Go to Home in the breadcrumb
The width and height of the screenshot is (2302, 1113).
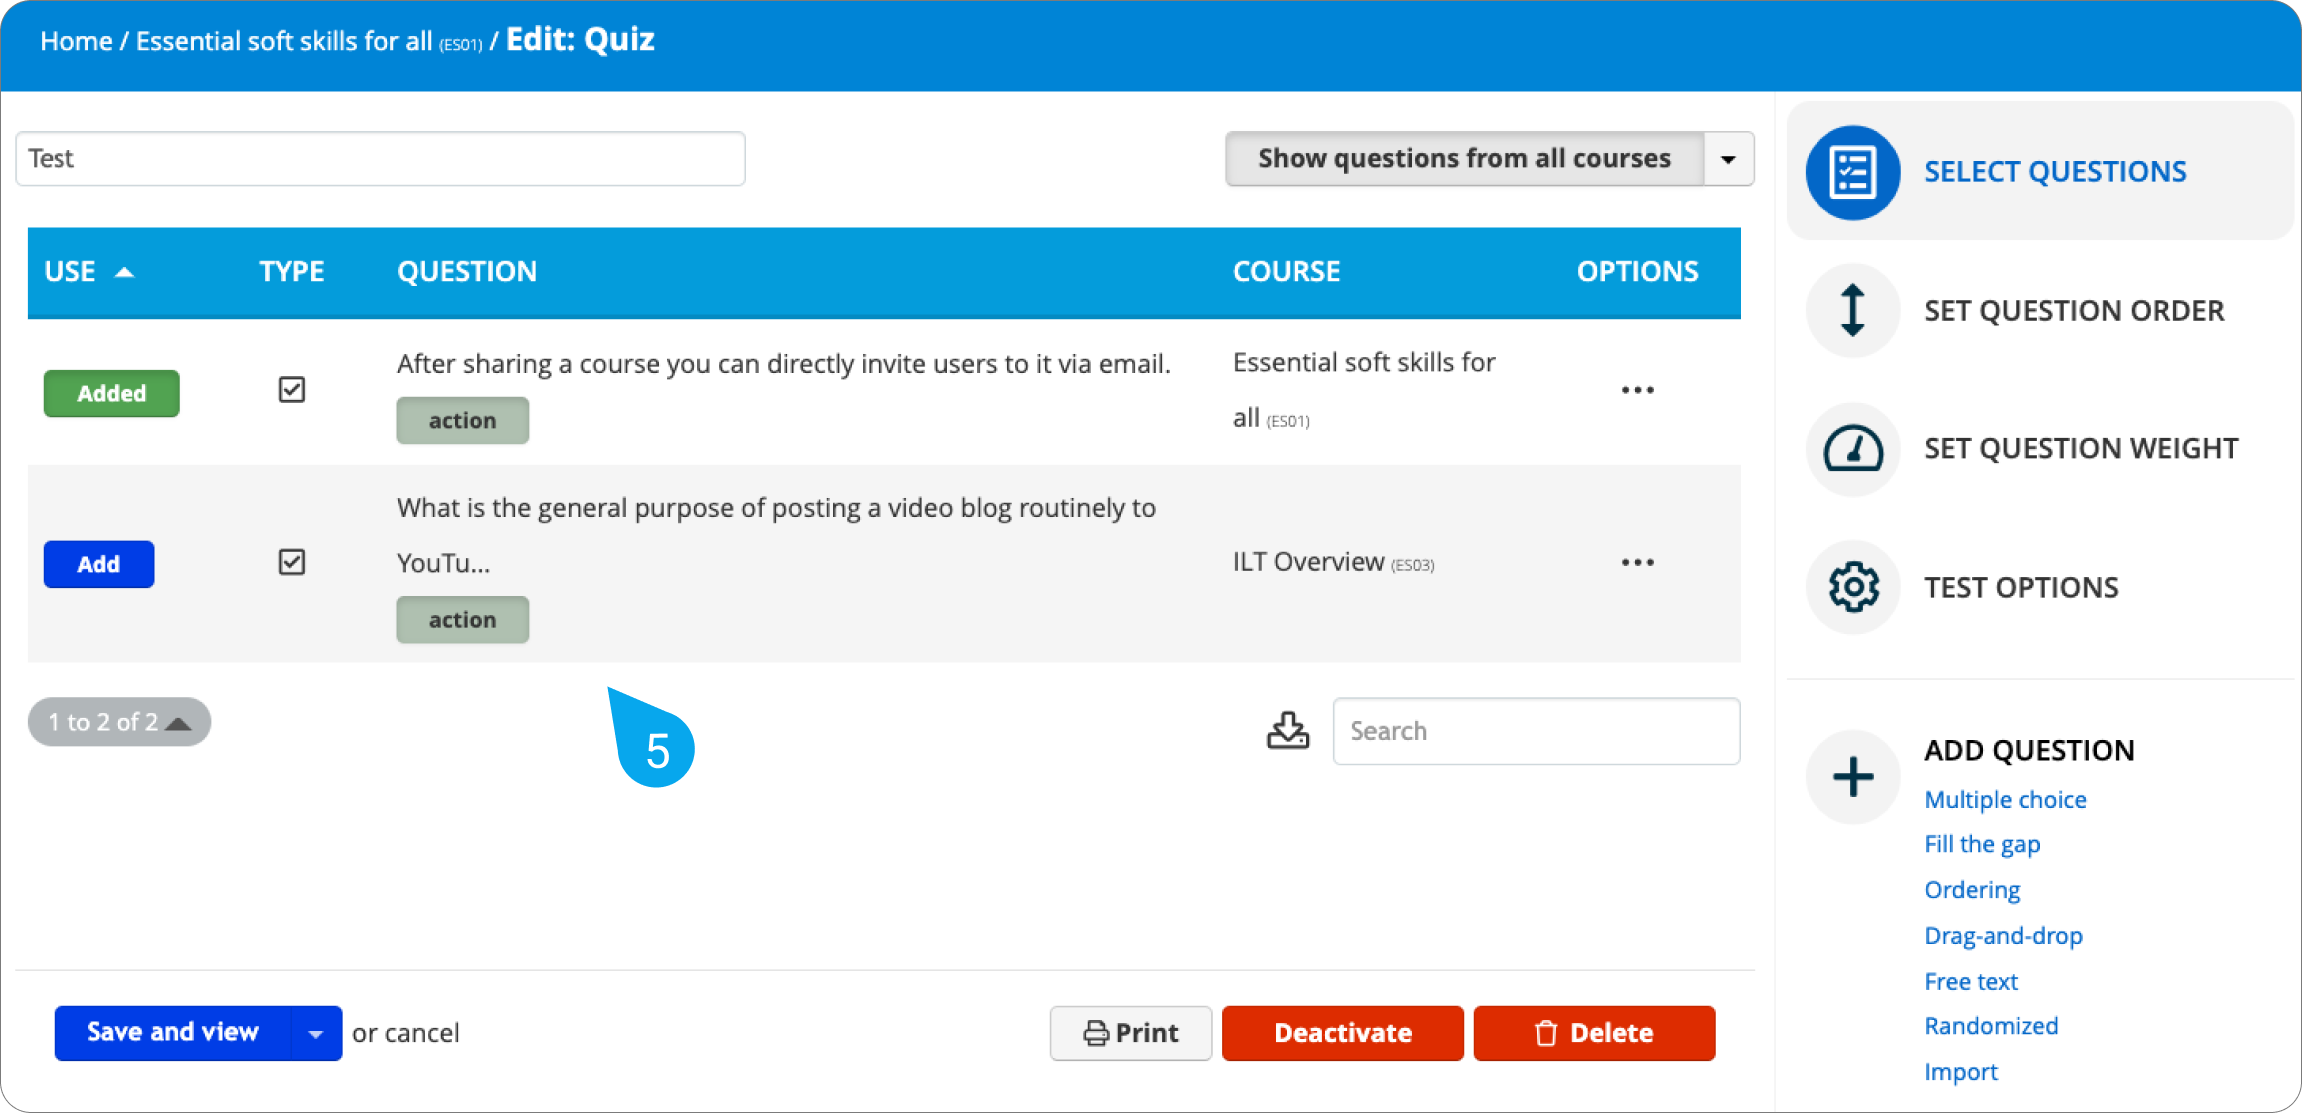click(x=76, y=41)
